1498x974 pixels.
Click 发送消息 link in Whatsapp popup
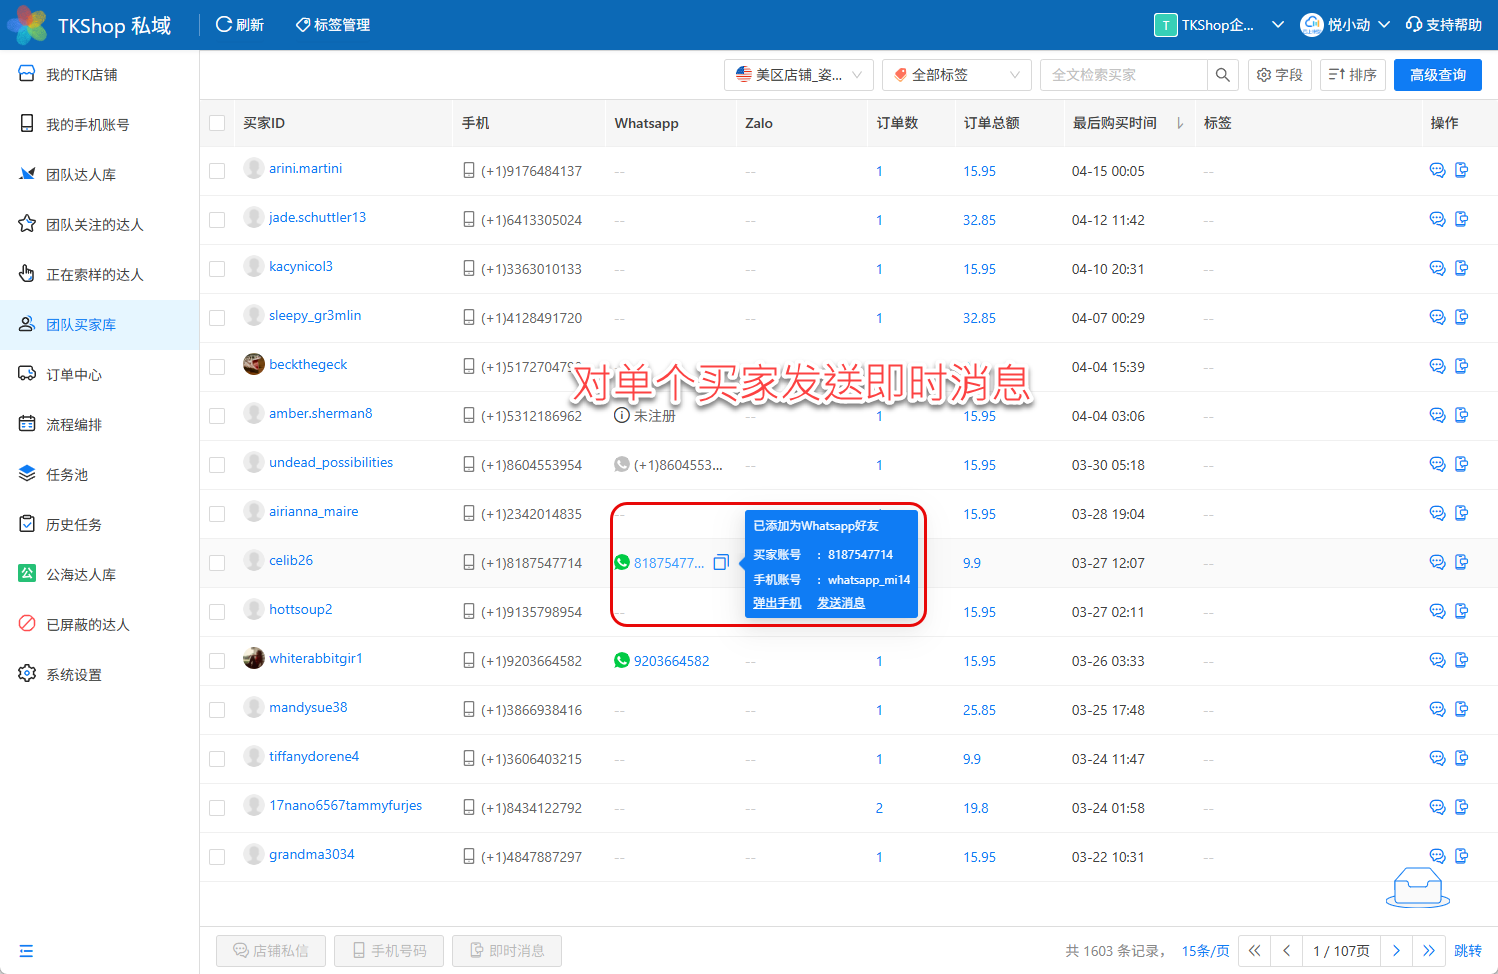[841, 603]
